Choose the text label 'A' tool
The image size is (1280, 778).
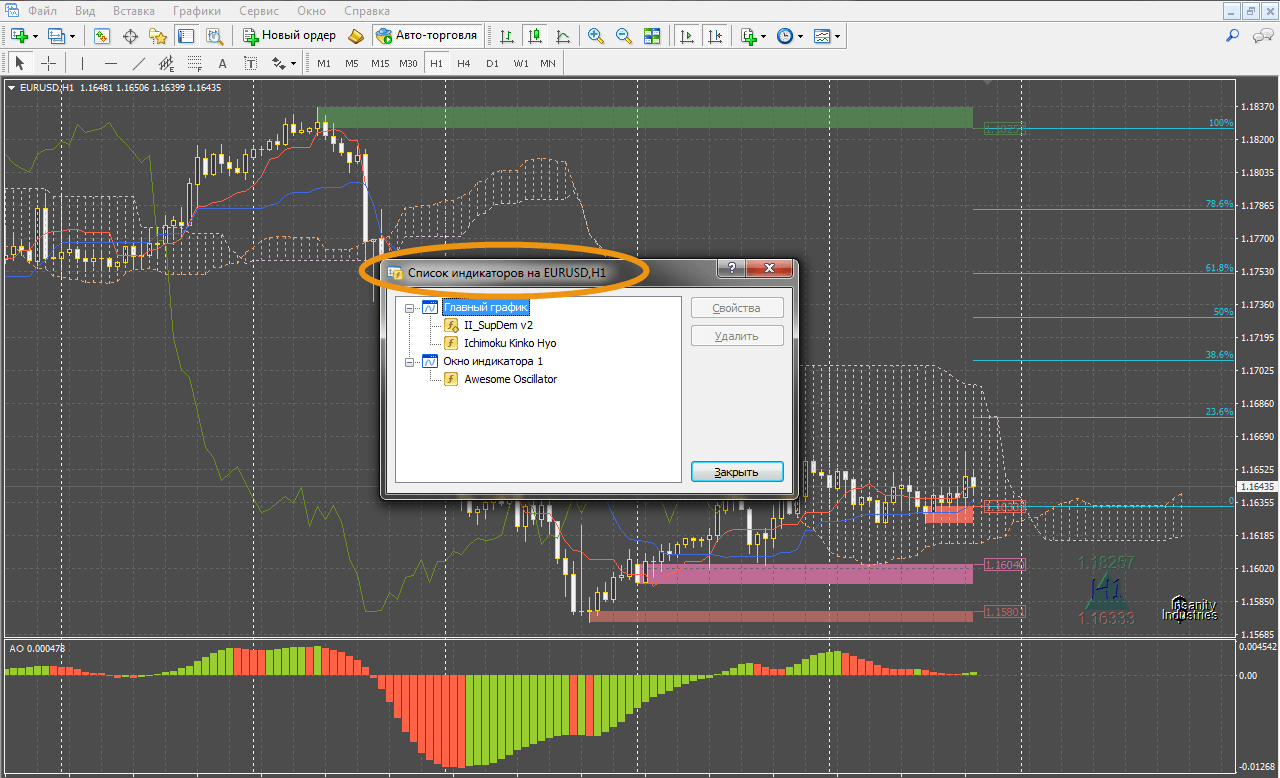tap(222, 64)
